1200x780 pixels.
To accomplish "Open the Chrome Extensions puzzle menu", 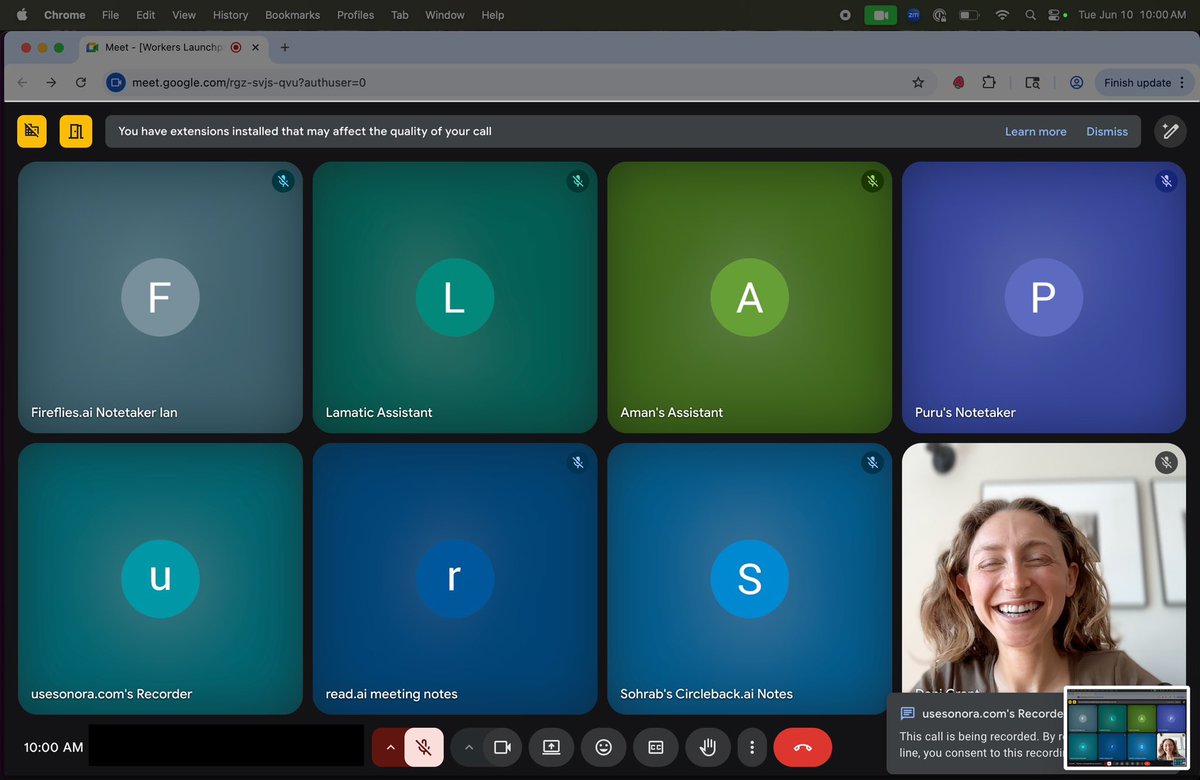I will pyautogui.click(x=989, y=83).
